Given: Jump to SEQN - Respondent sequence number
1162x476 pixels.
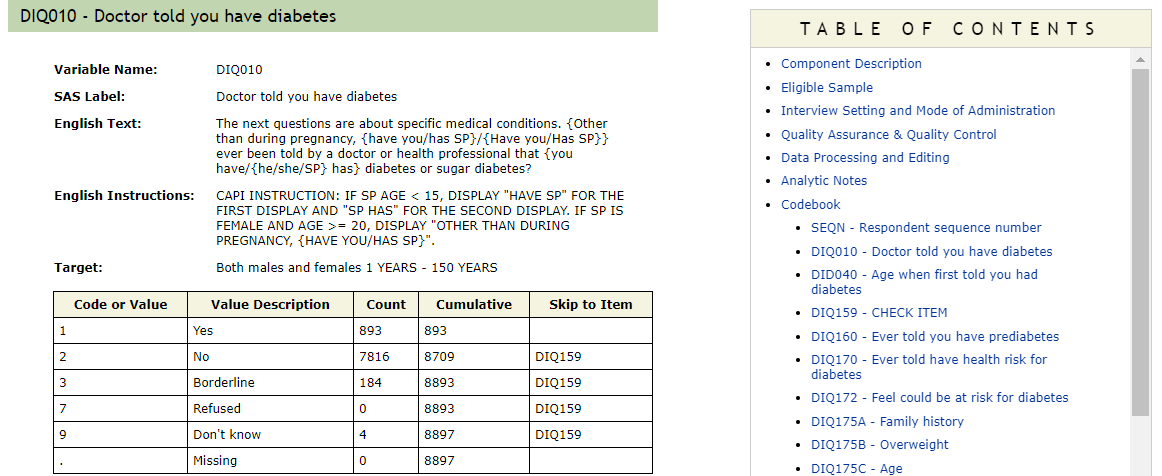Looking at the screenshot, I should [x=926, y=228].
